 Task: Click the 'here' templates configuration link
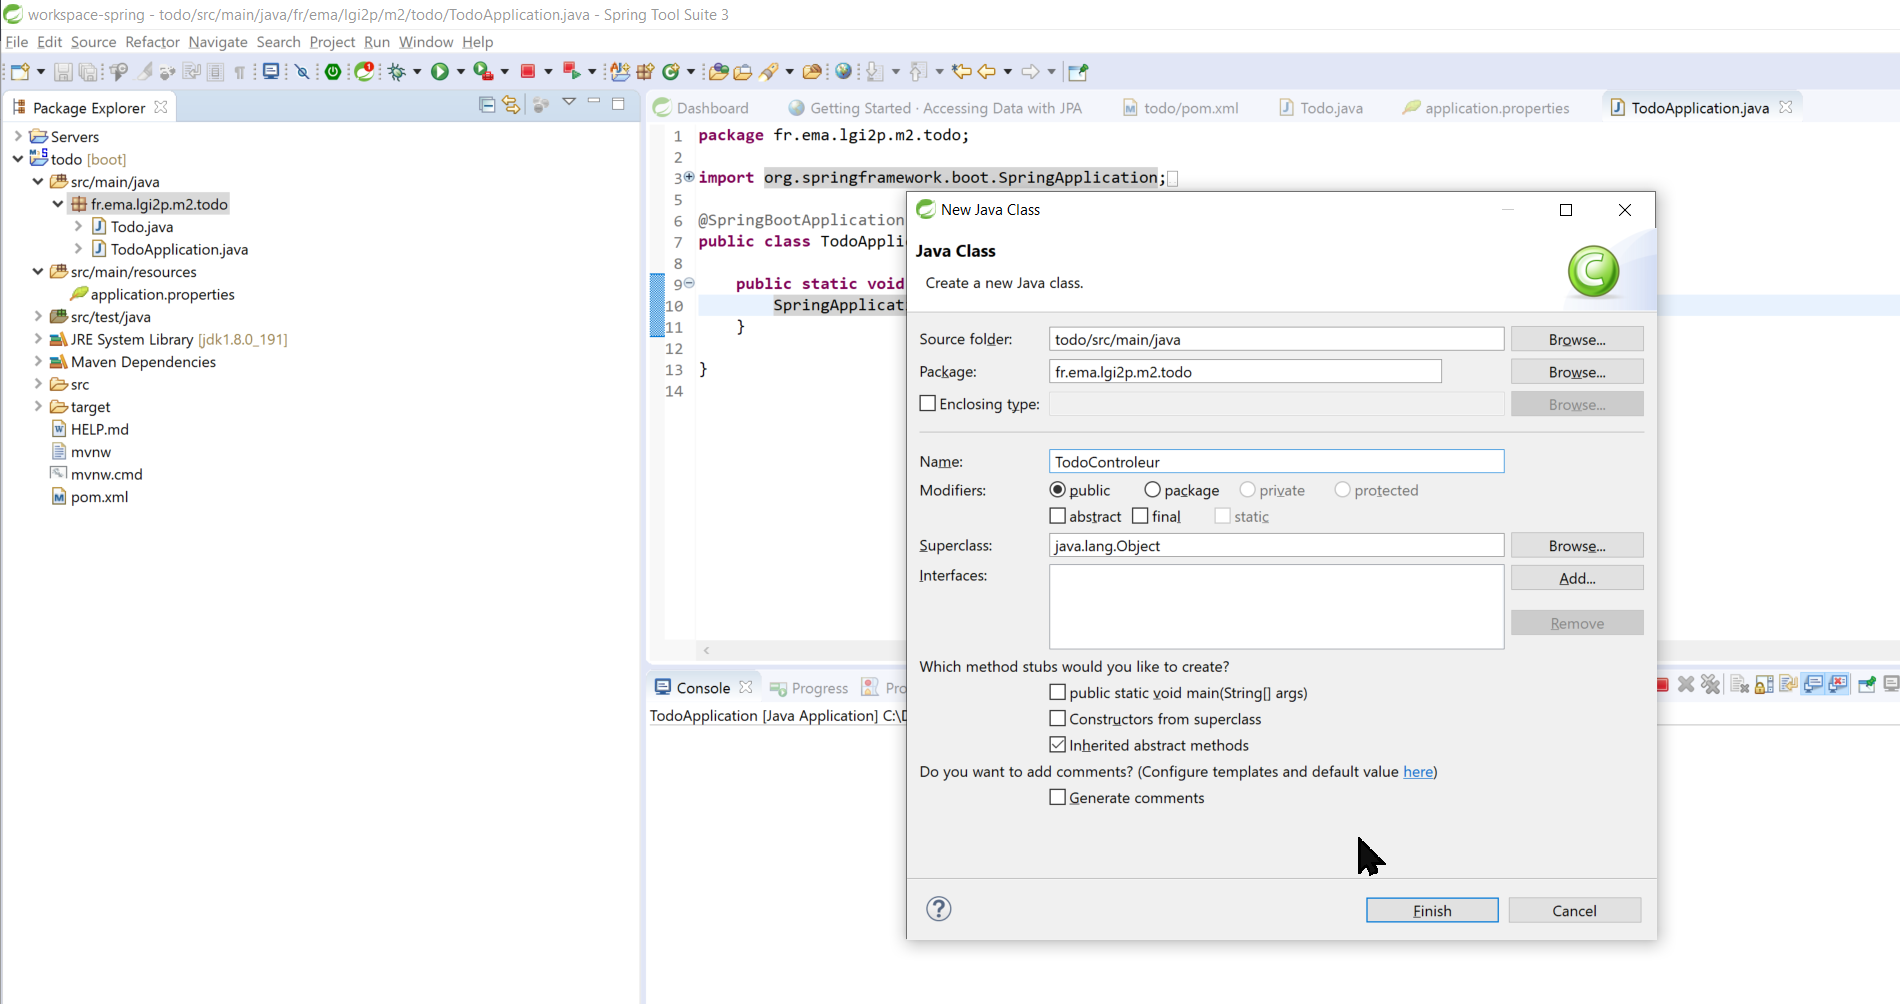click(x=1418, y=771)
